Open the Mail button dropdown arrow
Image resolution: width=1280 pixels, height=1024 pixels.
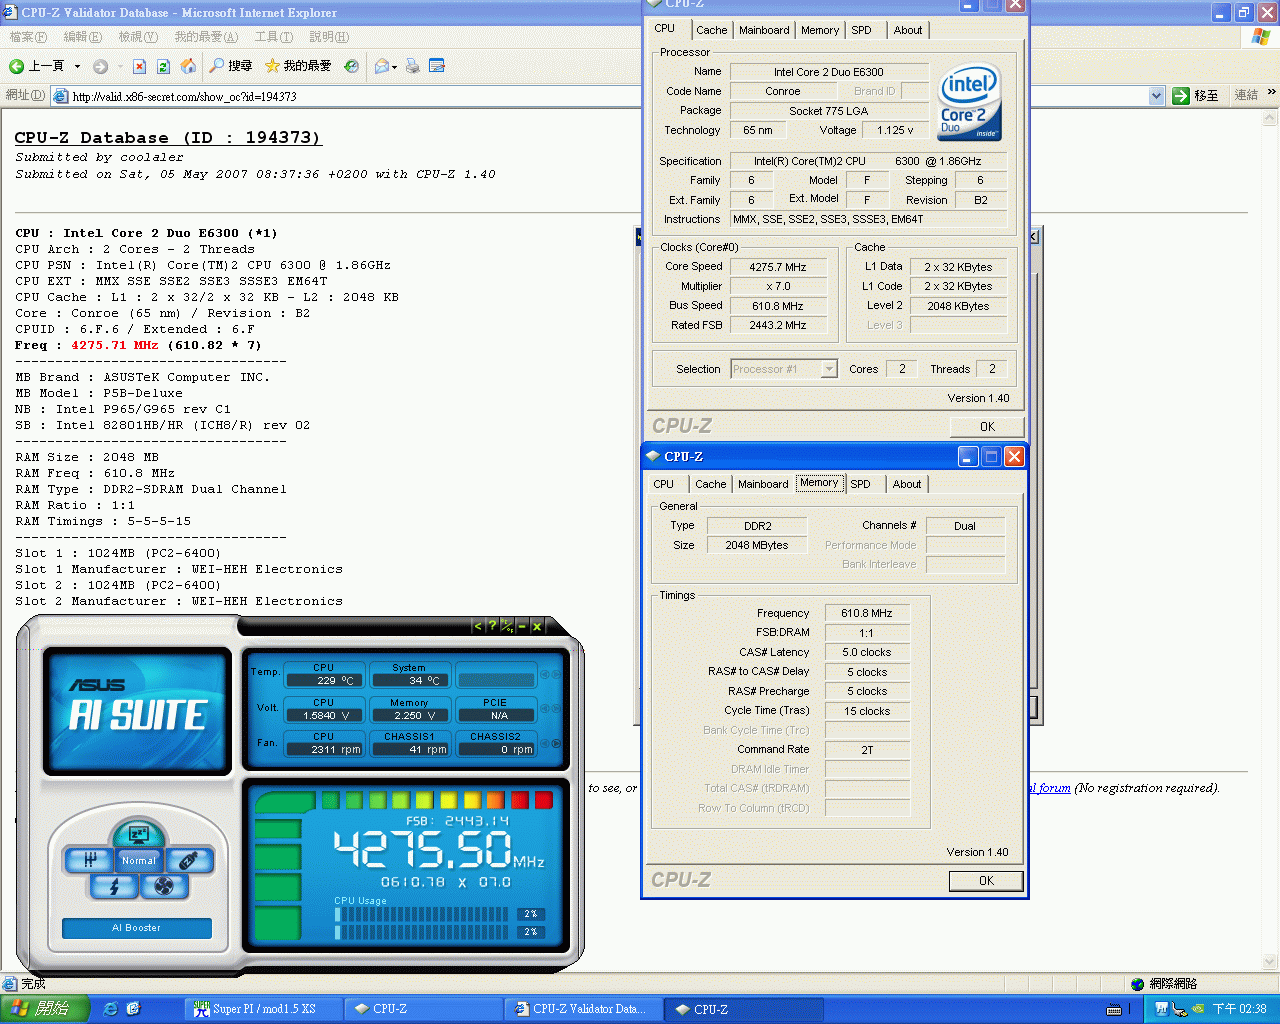pyautogui.click(x=395, y=67)
